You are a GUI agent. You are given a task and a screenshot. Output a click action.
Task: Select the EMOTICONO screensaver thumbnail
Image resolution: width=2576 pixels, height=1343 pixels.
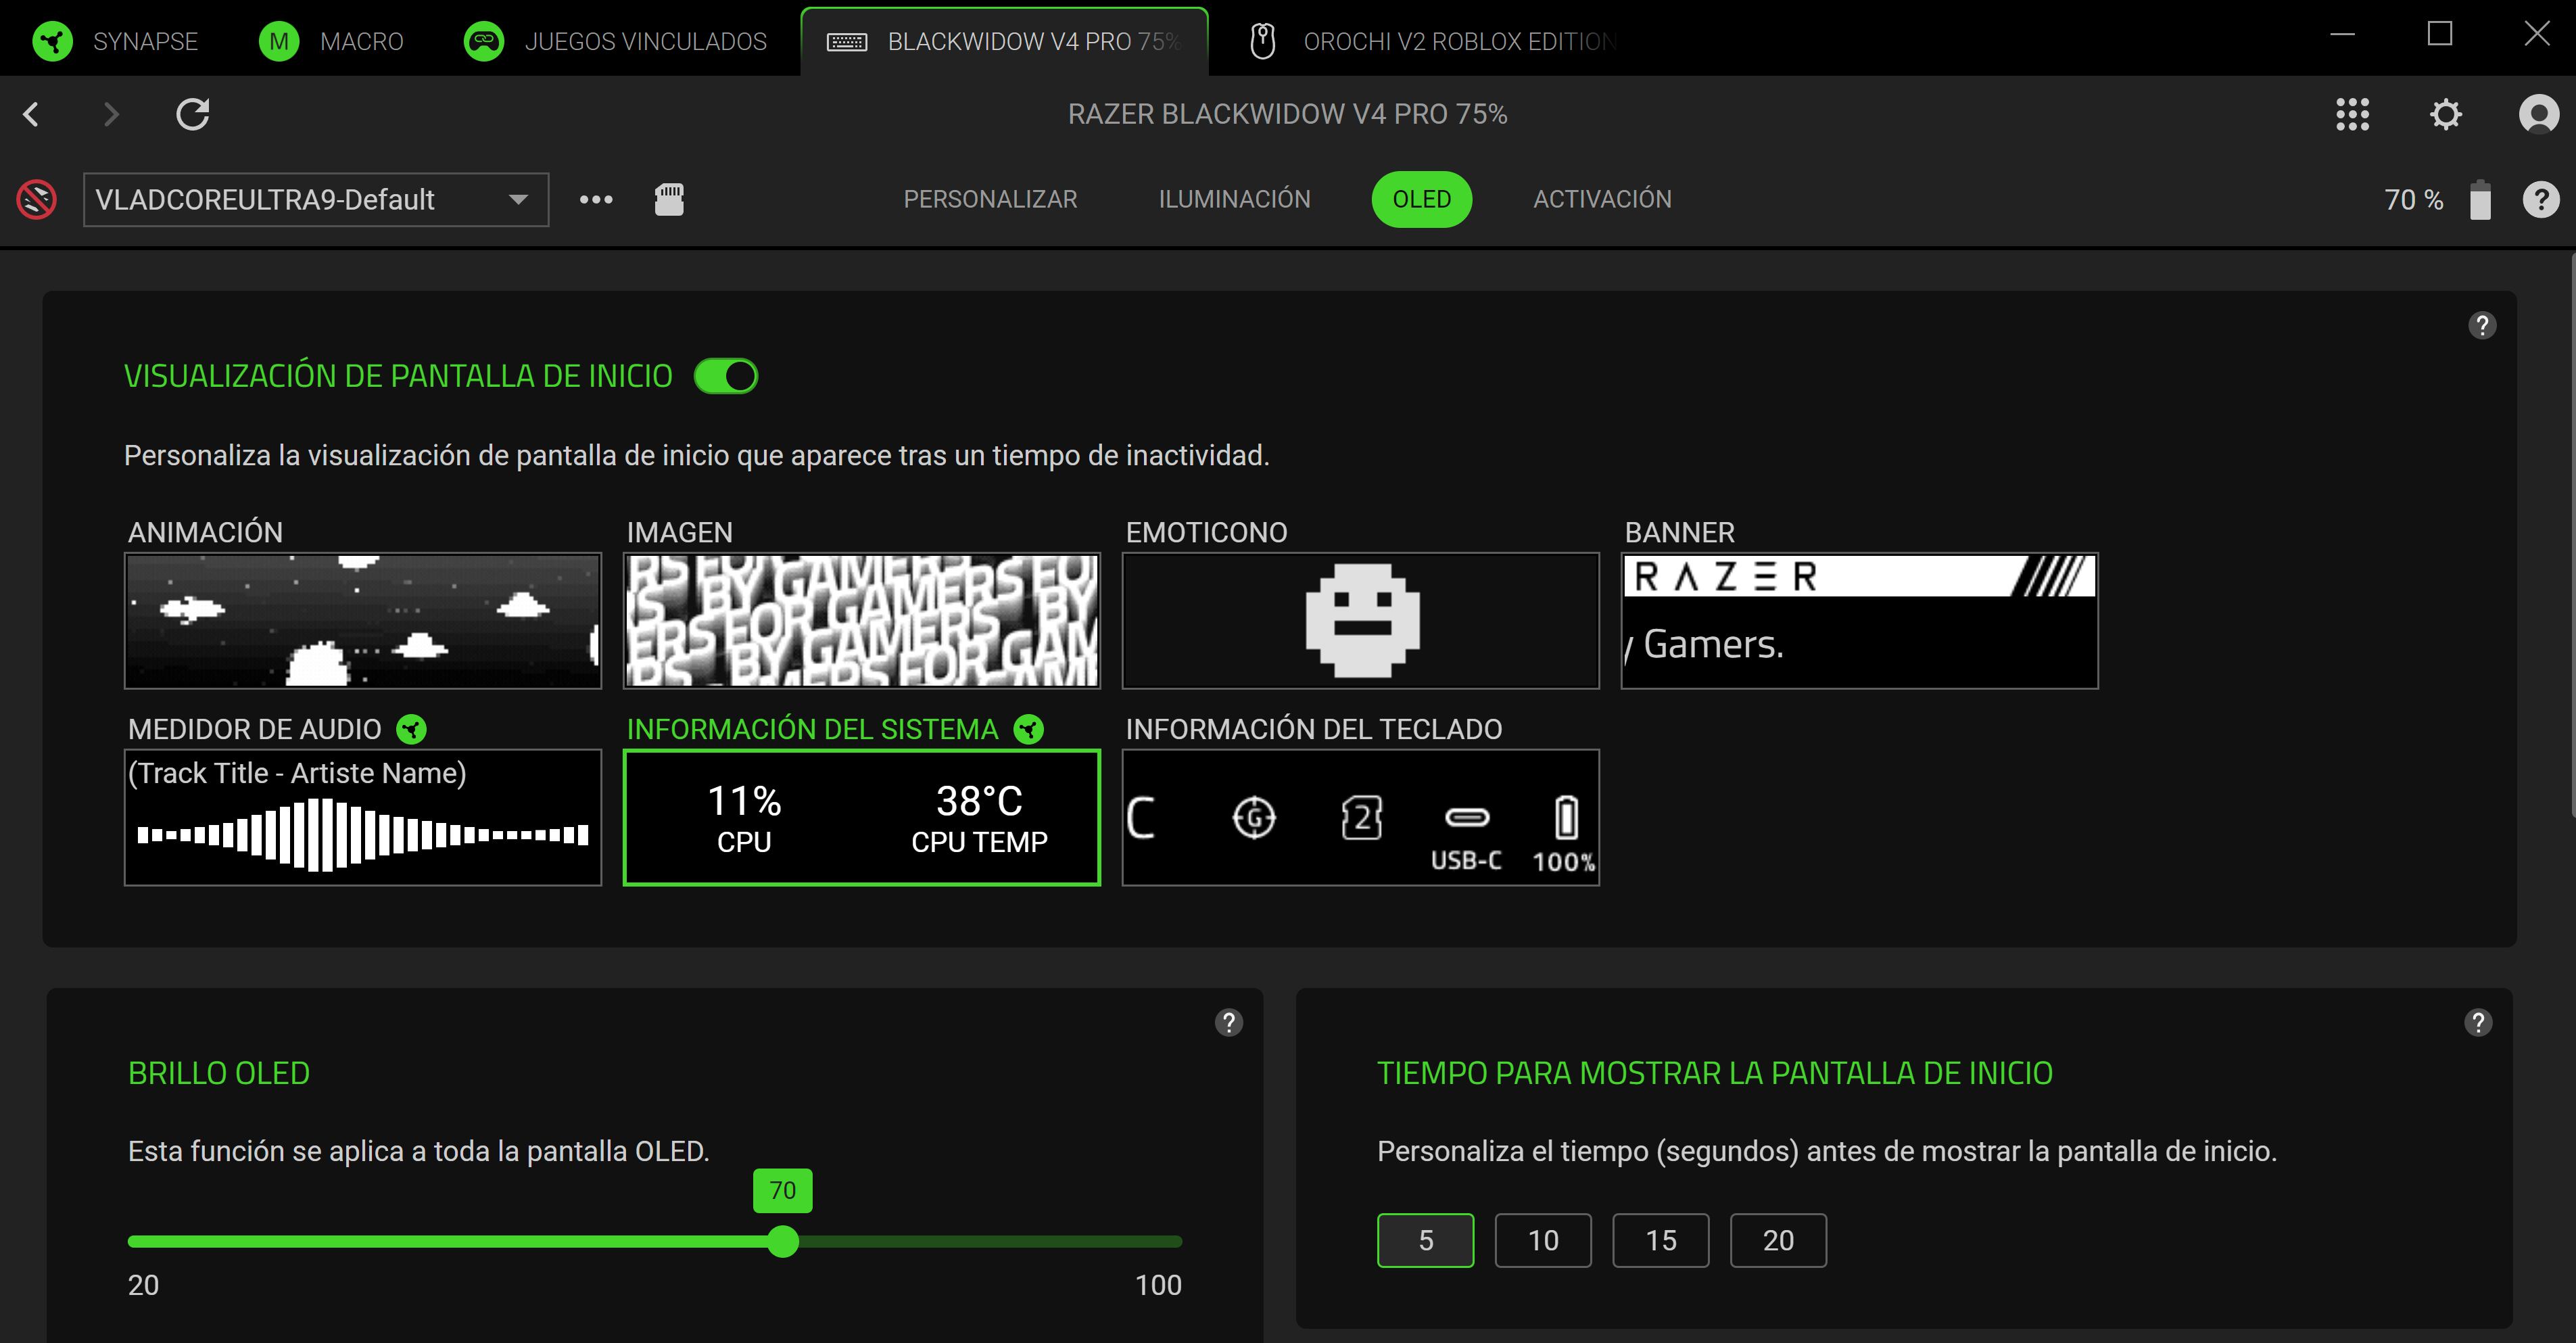coord(1360,620)
